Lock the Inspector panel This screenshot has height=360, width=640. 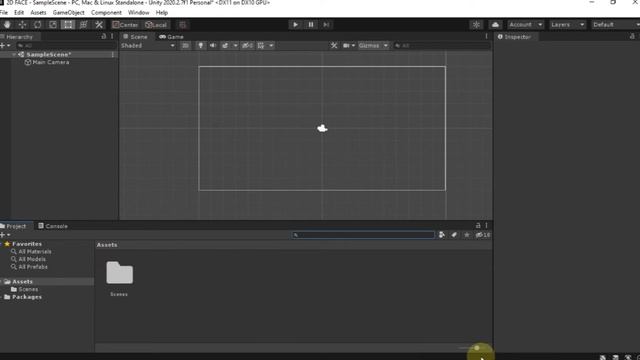[632, 36]
